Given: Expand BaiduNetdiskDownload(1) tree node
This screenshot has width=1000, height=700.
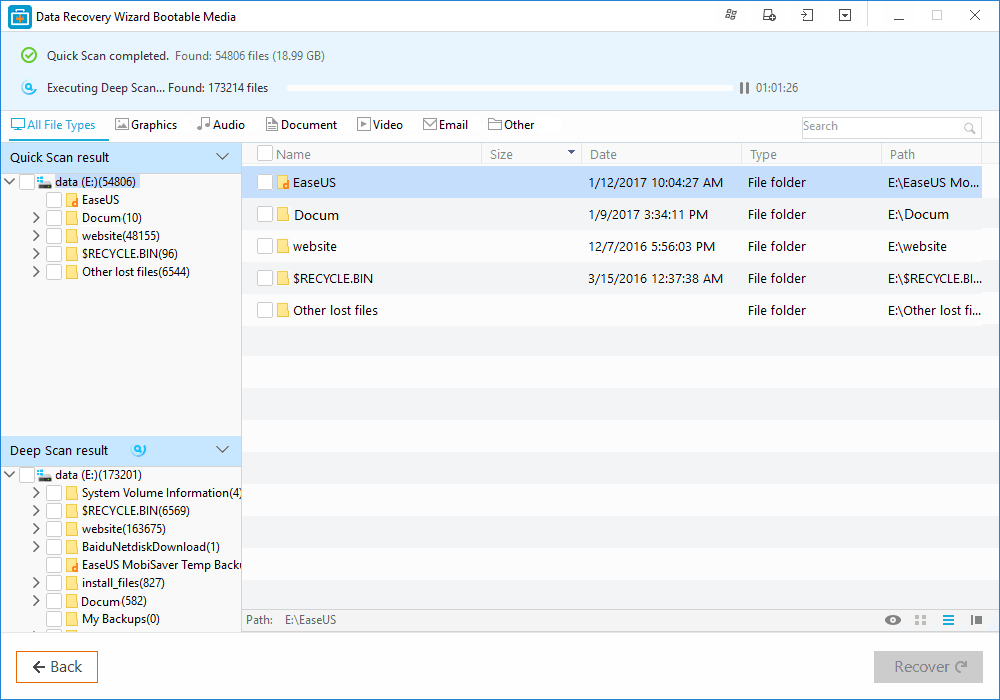Looking at the screenshot, I should (36, 546).
